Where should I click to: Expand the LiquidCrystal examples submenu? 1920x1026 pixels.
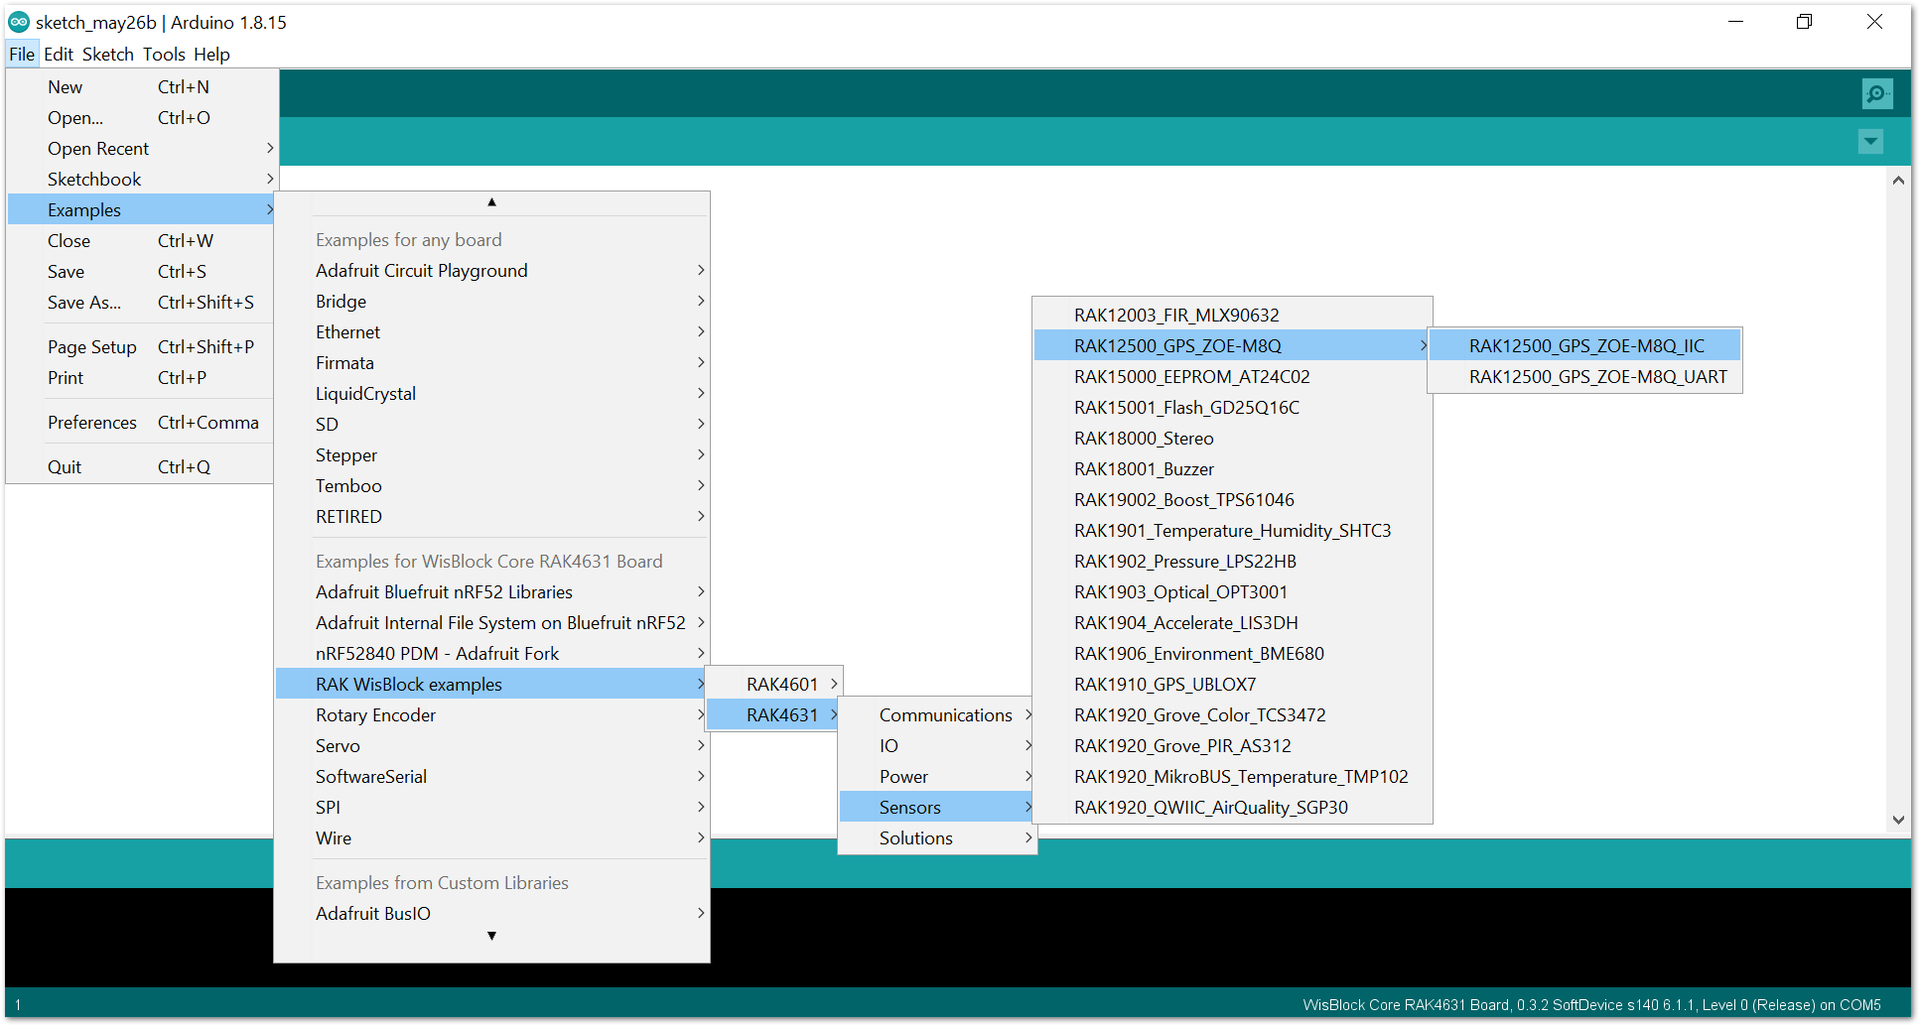[x=492, y=394]
